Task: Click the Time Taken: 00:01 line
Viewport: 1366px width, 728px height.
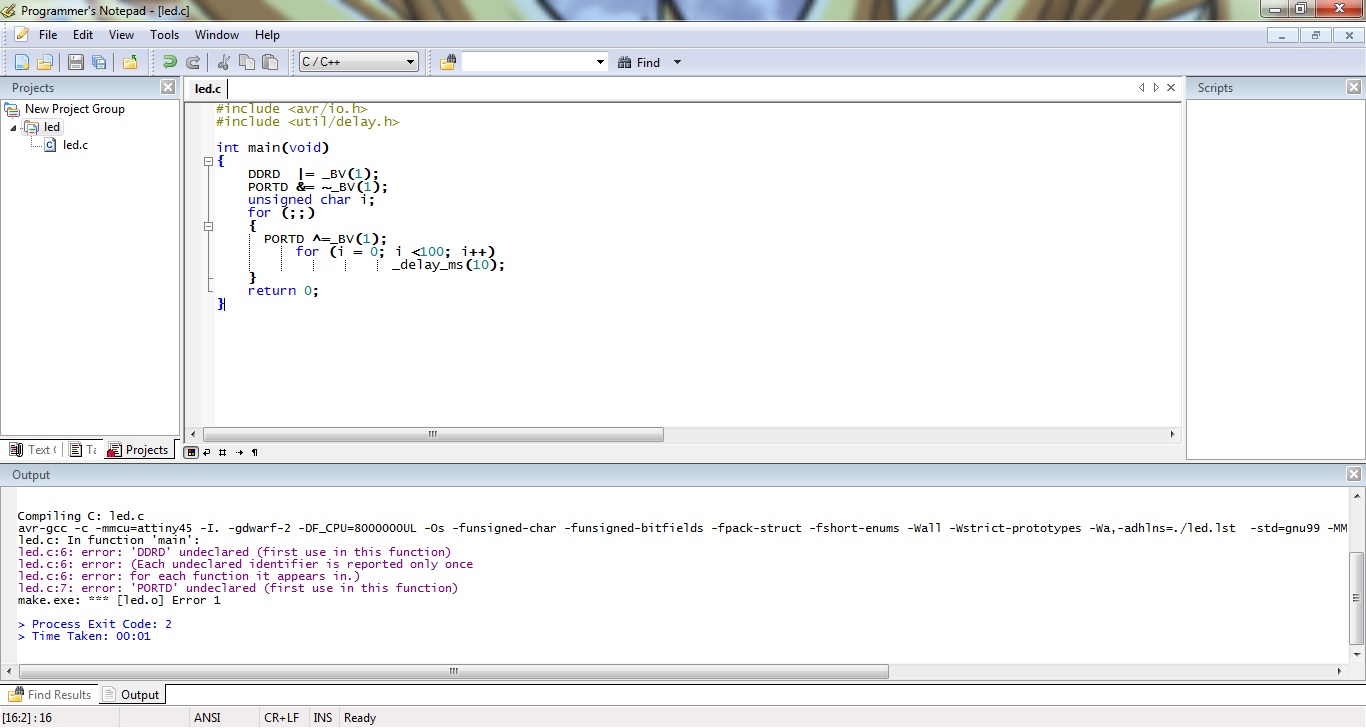Action: pos(84,636)
